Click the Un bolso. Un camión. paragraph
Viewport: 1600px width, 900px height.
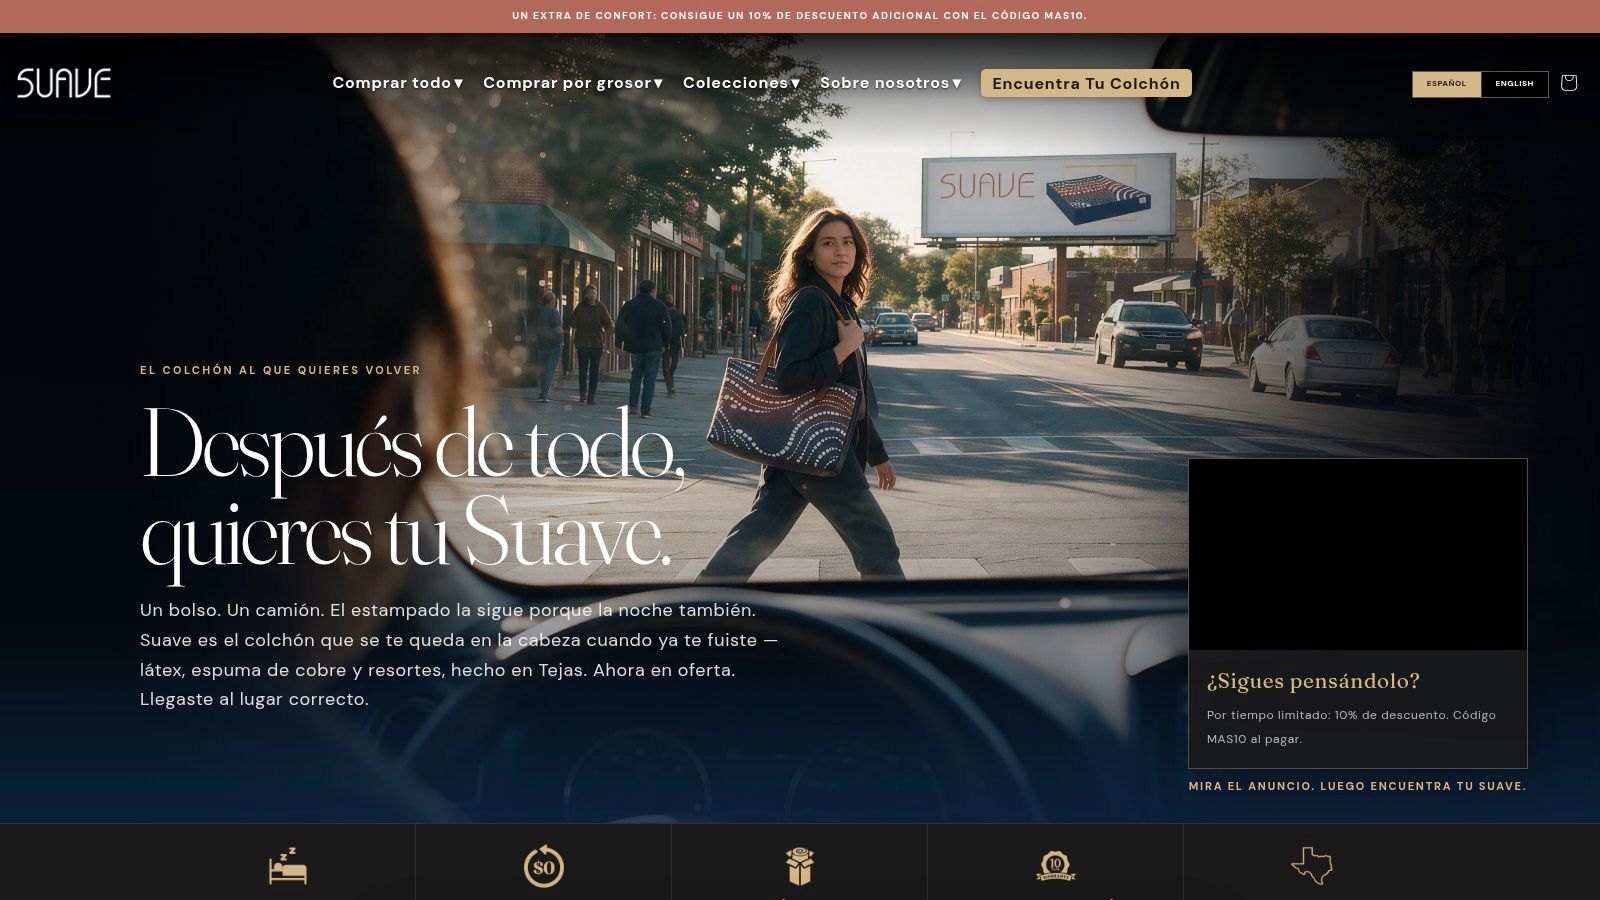(459, 654)
